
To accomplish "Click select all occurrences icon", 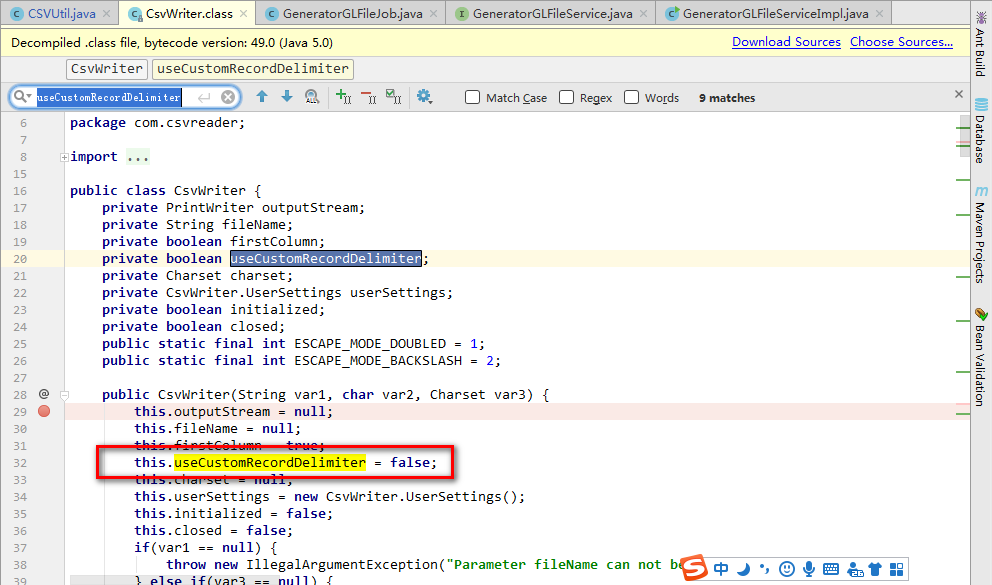I will click(x=393, y=97).
